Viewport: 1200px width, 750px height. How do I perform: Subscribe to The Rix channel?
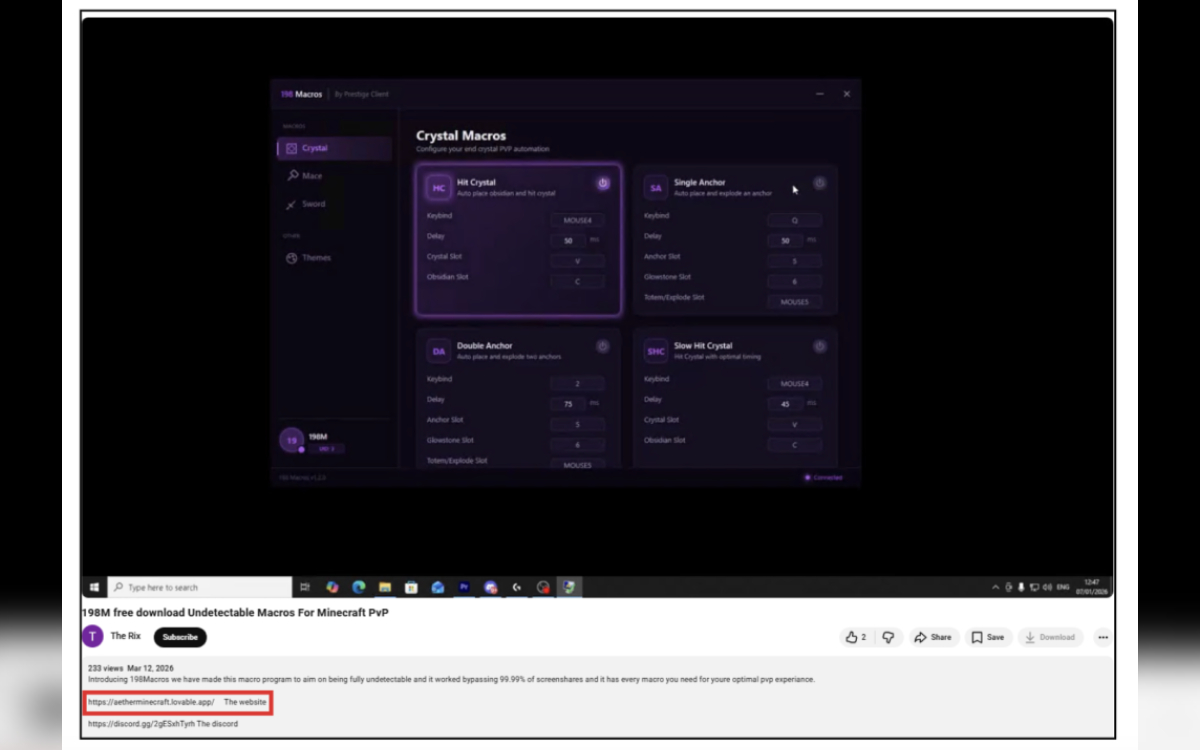click(x=180, y=637)
